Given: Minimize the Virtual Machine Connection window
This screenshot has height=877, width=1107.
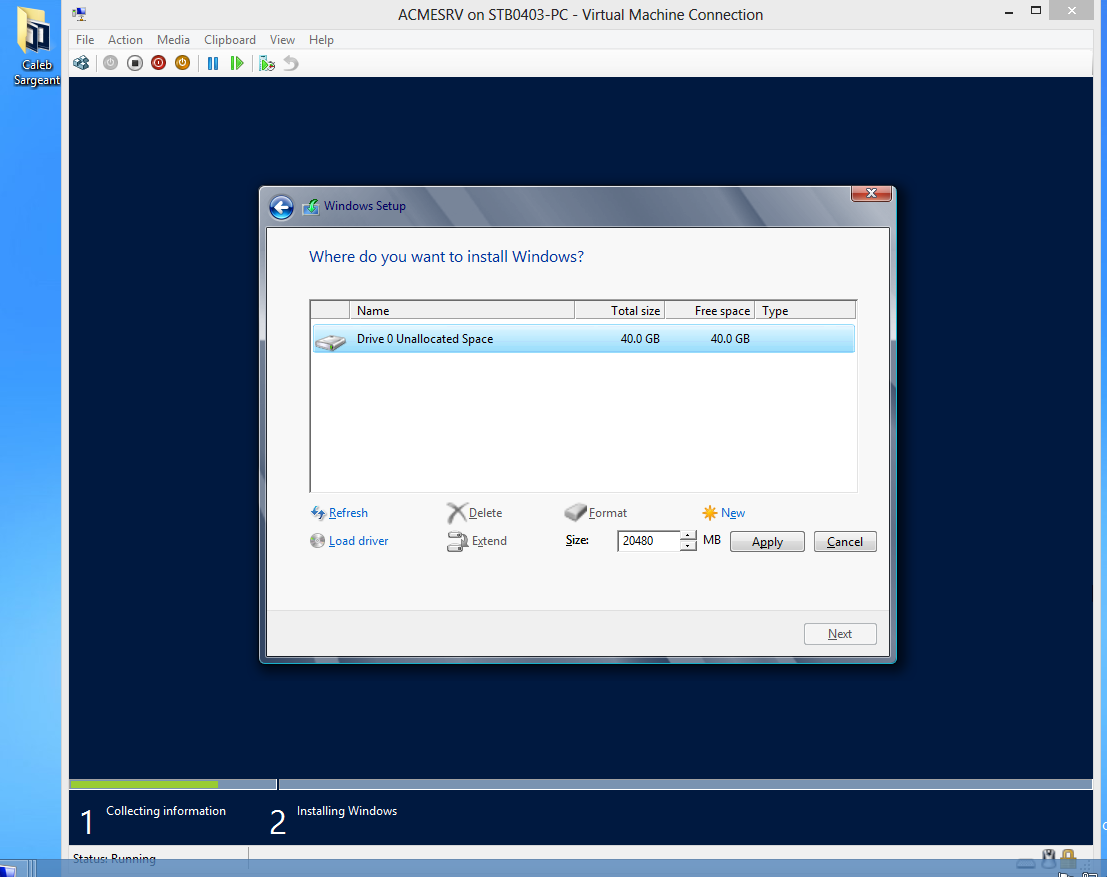Looking at the screenshot, I should tap(1009, 12).
